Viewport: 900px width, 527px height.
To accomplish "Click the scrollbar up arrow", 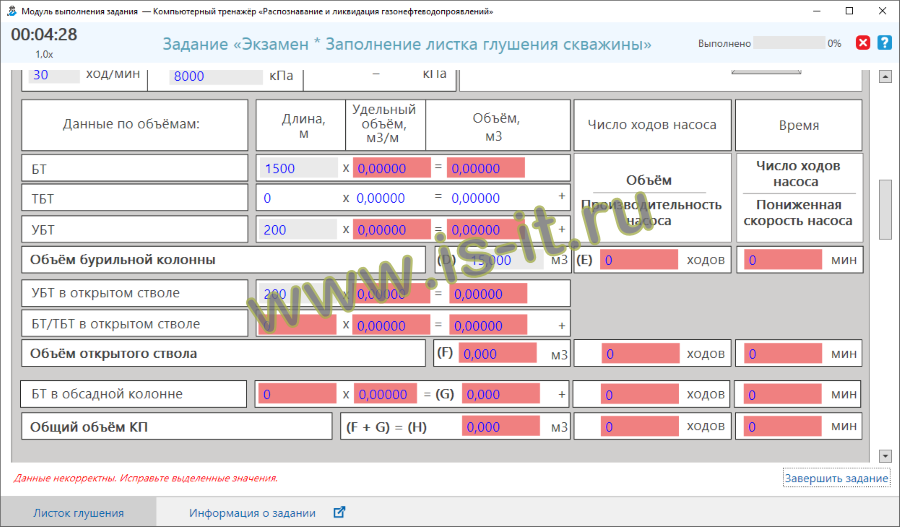I will pyautogui.click(x=885, y=76).
